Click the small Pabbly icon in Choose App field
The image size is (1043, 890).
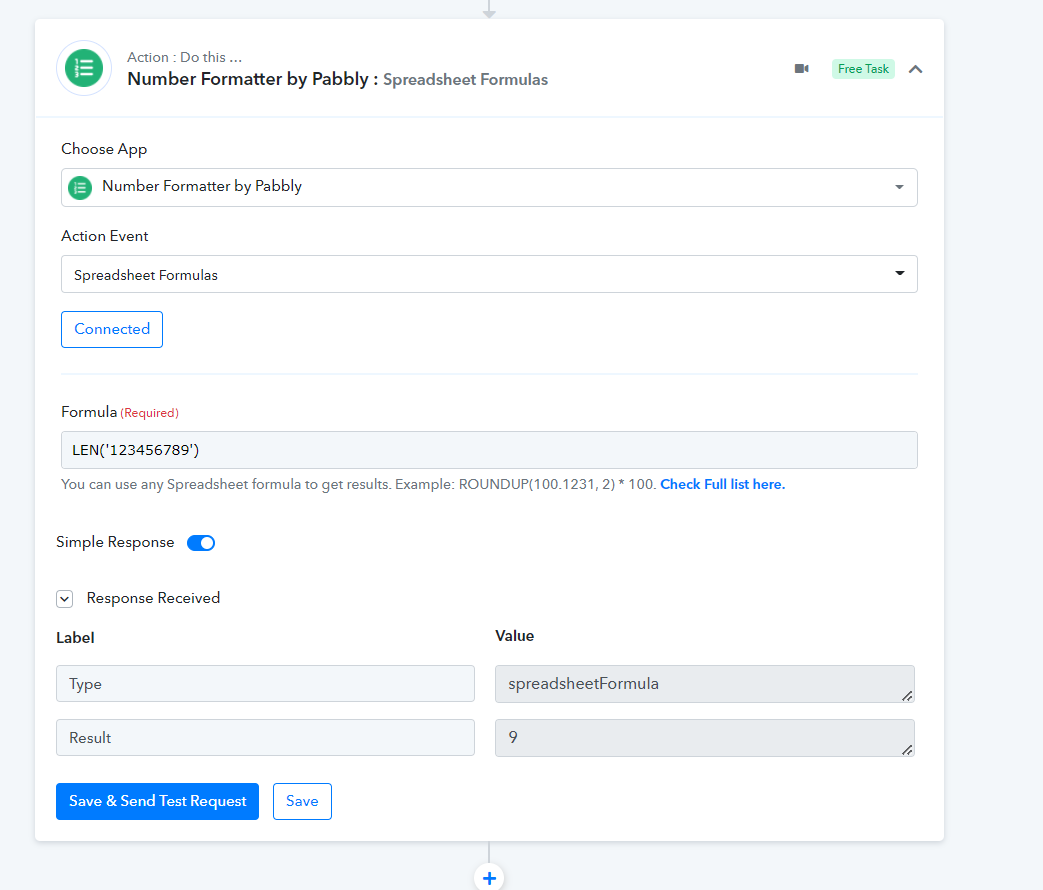point(80,188)
